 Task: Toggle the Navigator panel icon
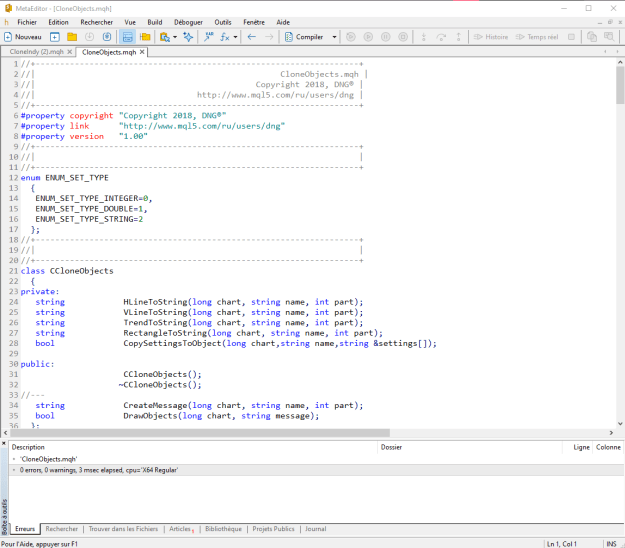pyautogui.click(x=128, y=37)
